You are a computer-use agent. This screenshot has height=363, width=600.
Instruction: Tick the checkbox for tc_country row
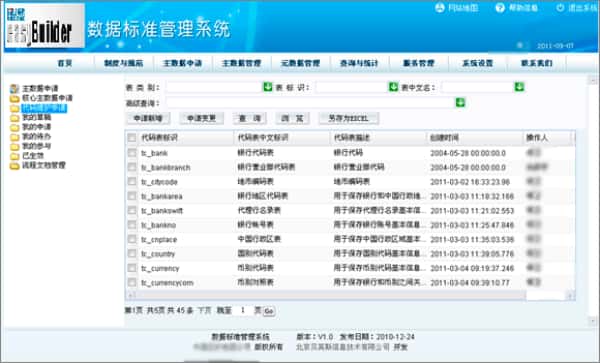point(132,254)
